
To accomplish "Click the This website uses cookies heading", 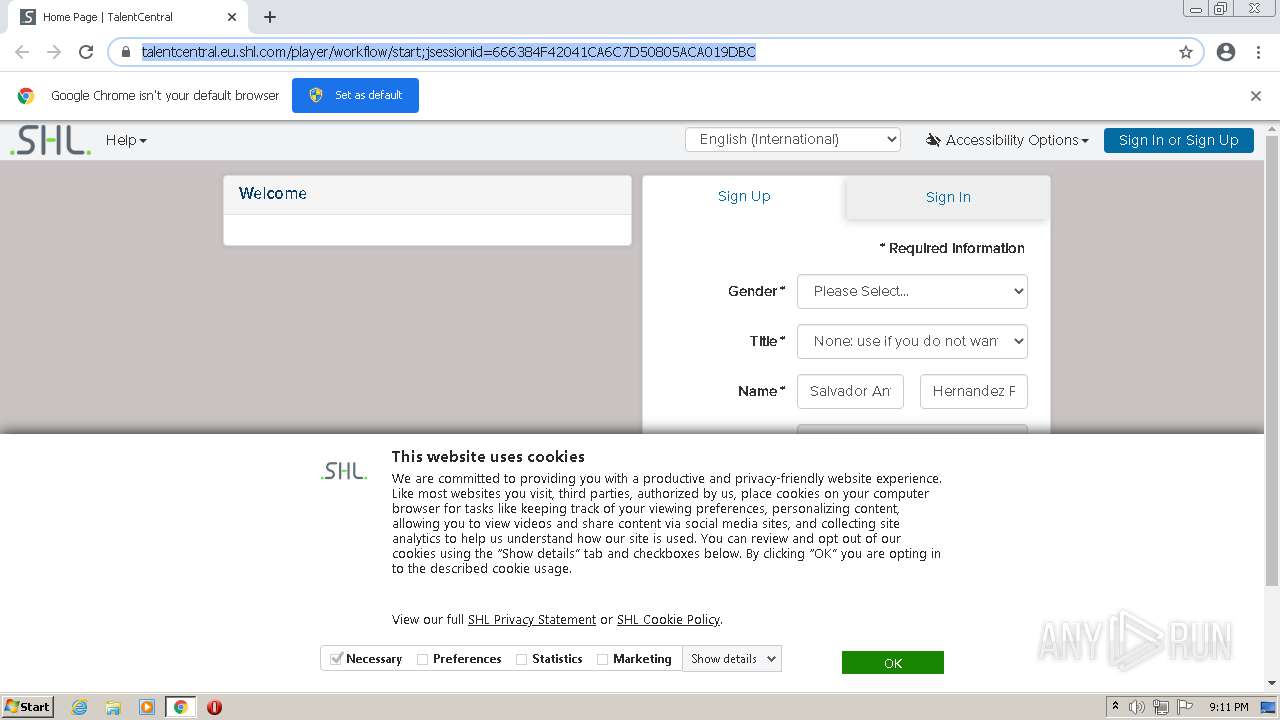I will click(x=488, y=456).
